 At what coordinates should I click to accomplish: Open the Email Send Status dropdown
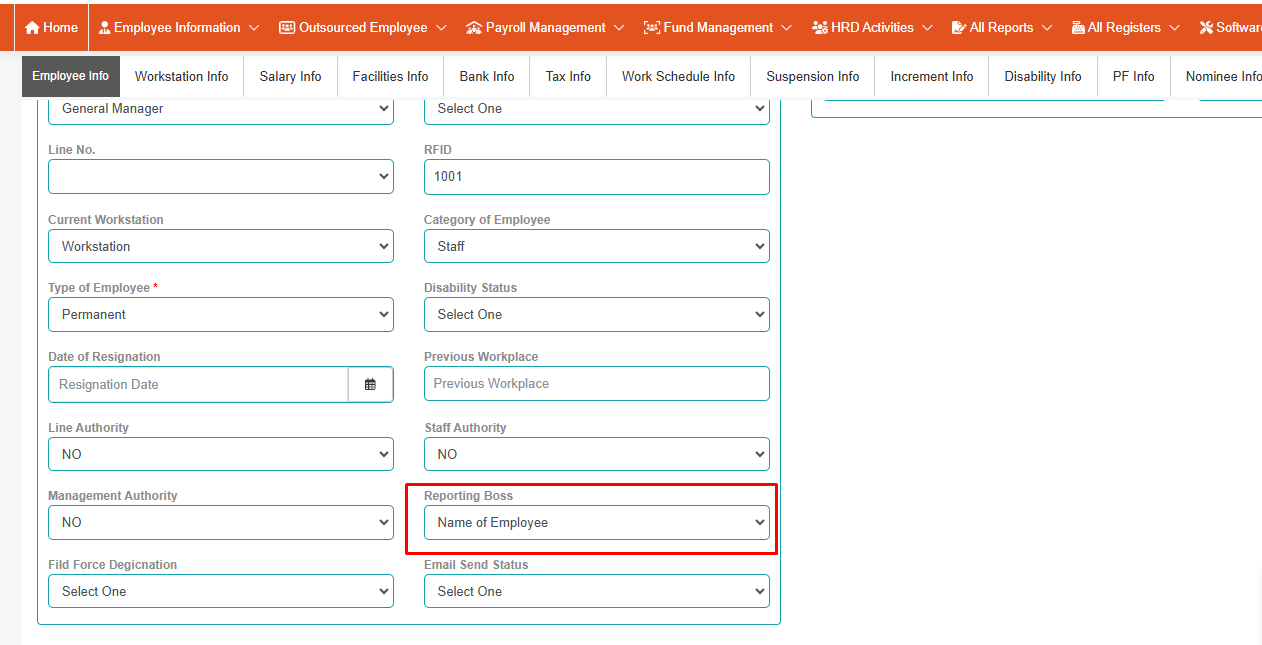click(x=596, y=591)
